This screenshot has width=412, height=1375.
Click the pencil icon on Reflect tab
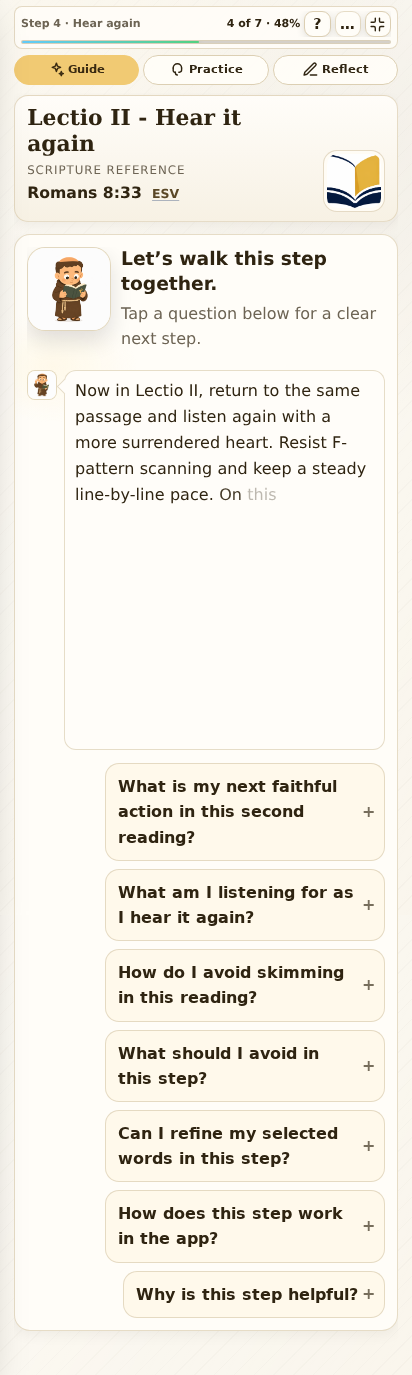click(310, 70)
